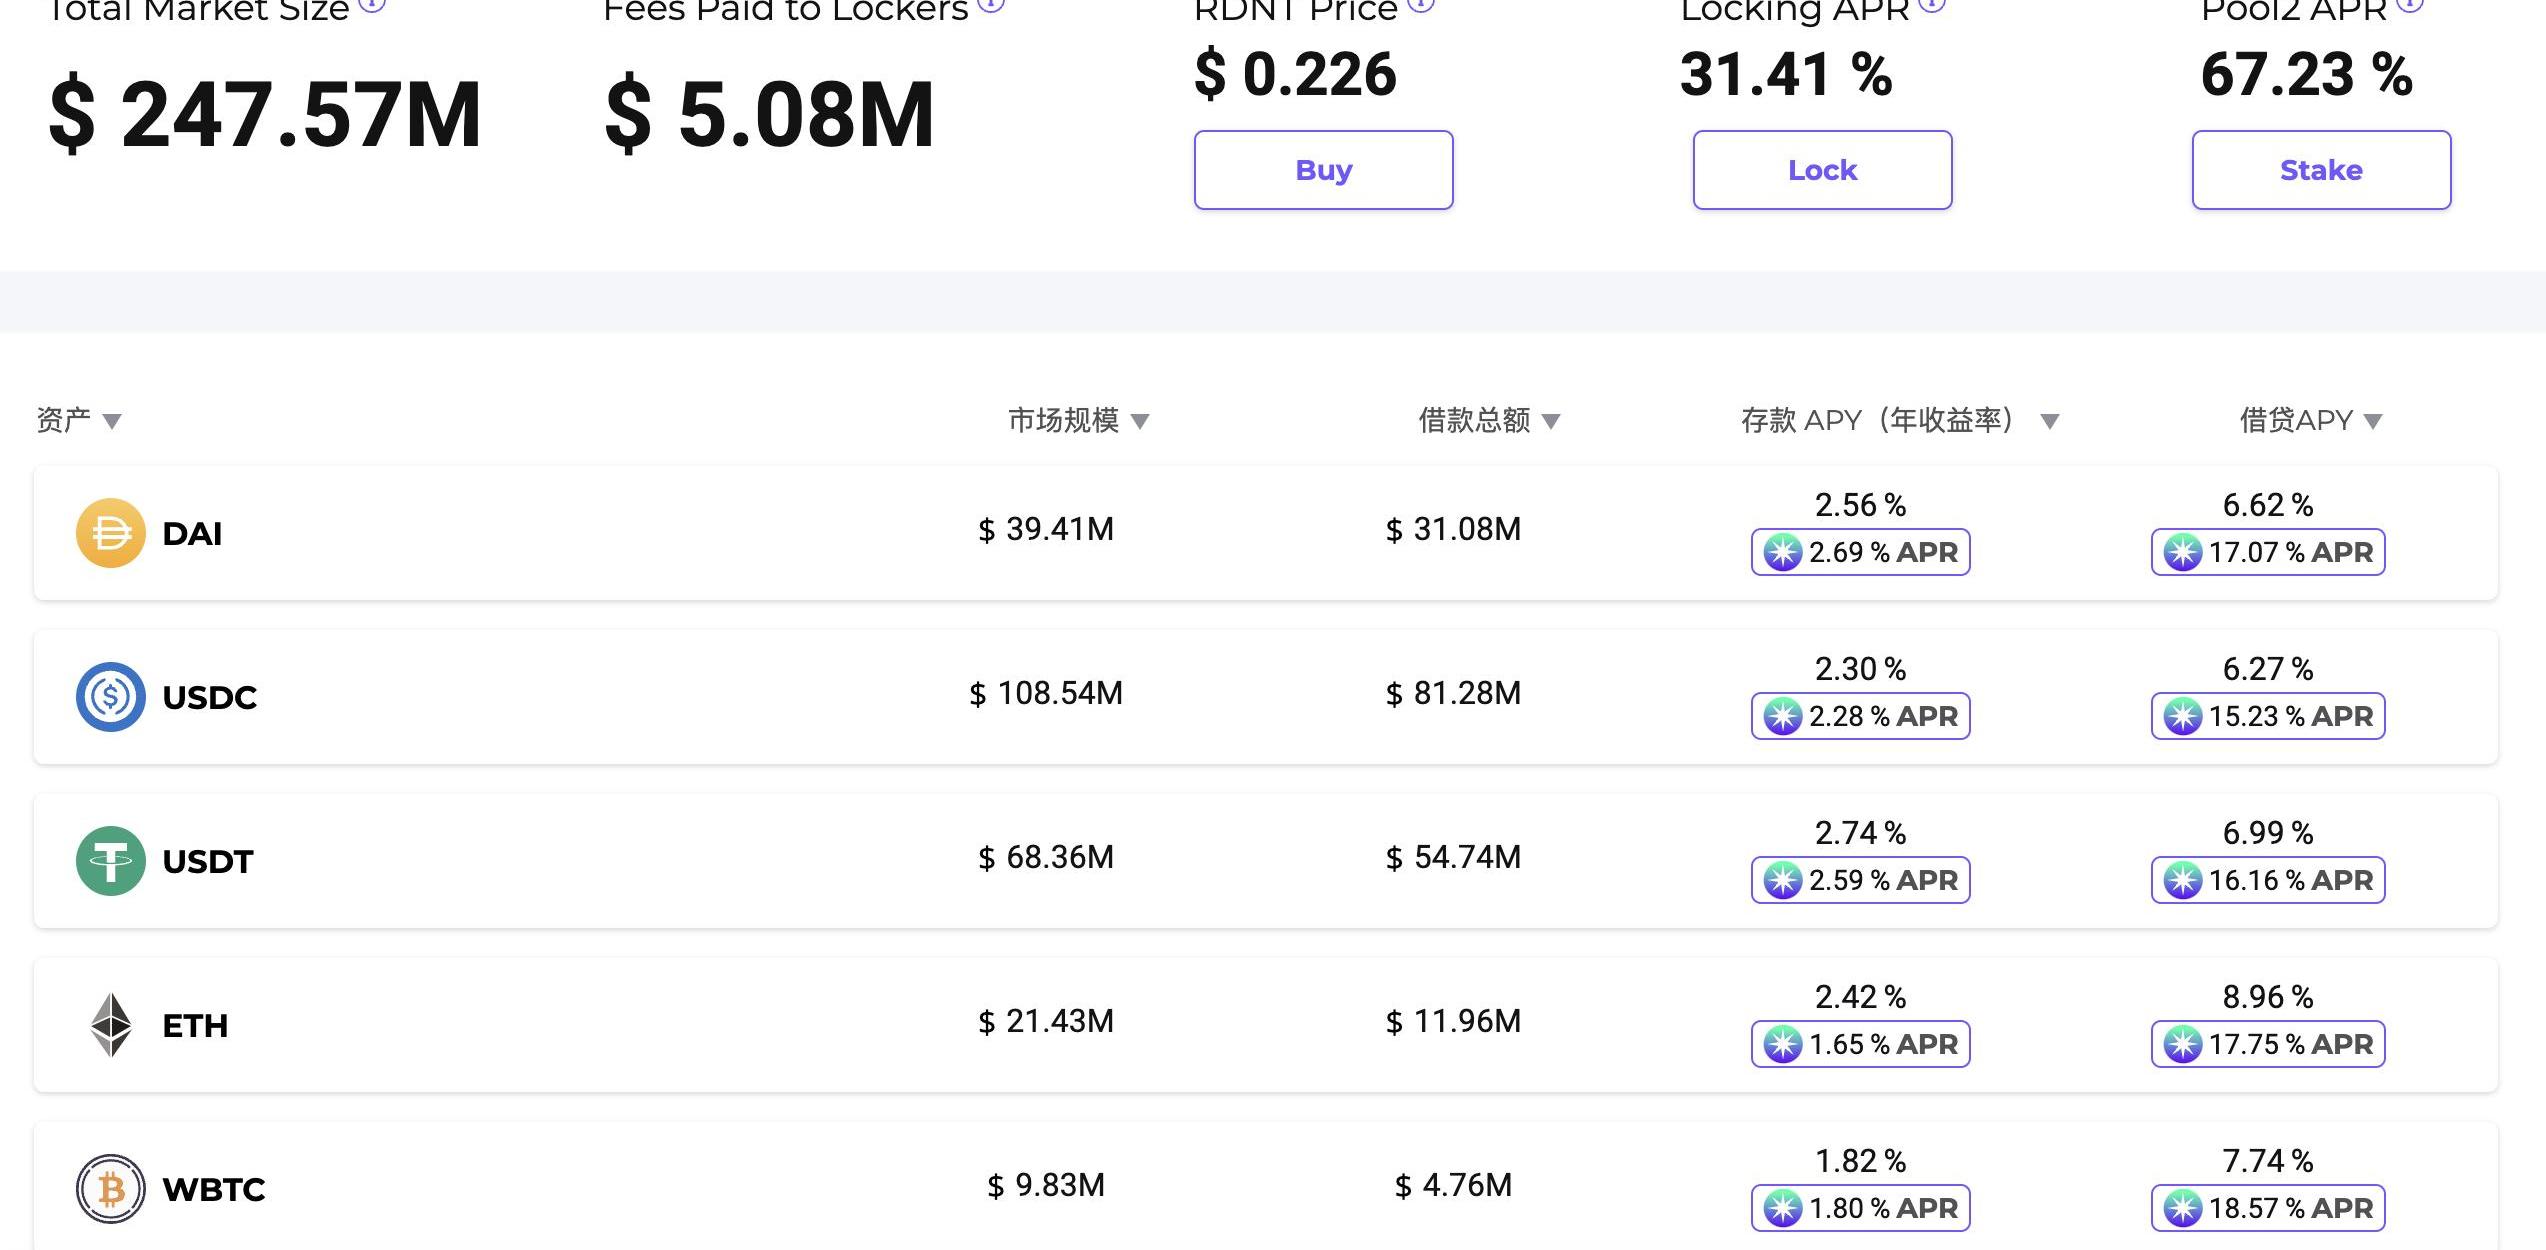Screen dimensions: 2546x1250
Task: Click WBTC borrow APY 7.74 %
Action: pyautogui.click(x=2268, y=1161)
